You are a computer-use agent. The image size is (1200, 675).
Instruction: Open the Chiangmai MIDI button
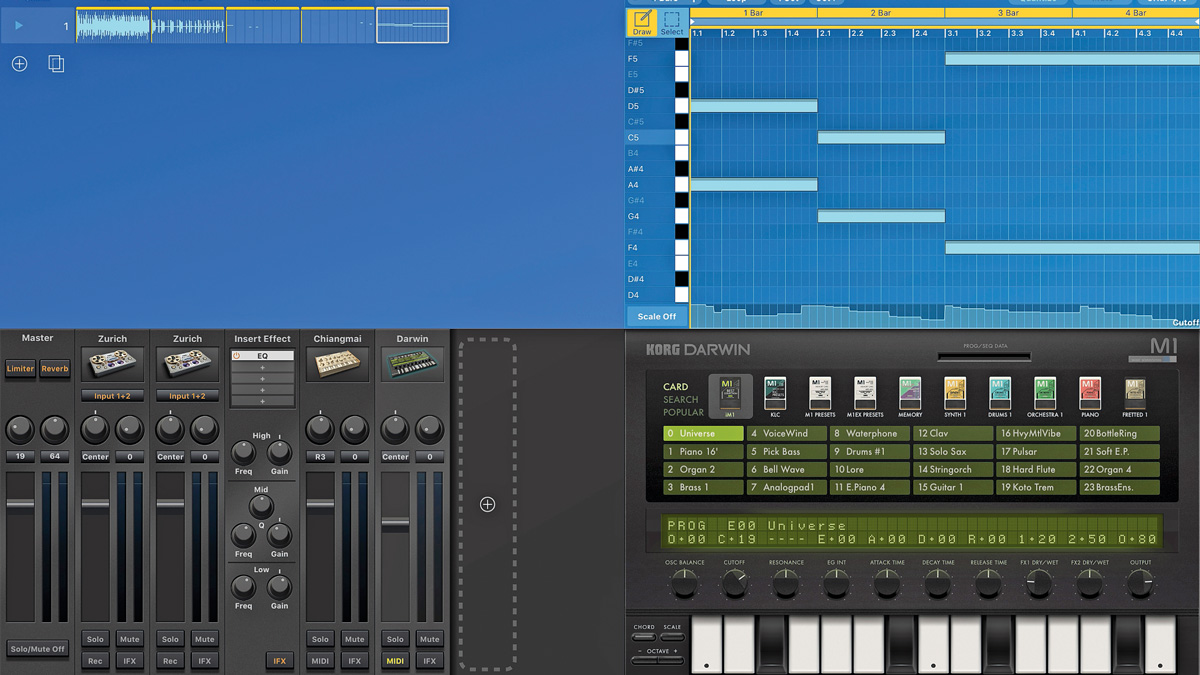[x=320, y=661]
